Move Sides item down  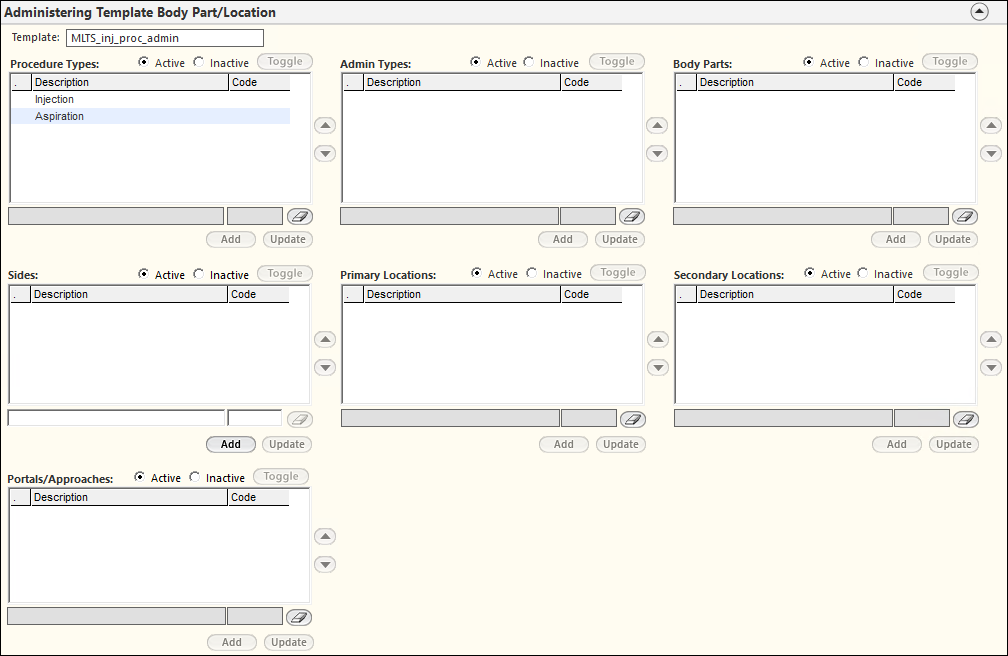[325, 368]
